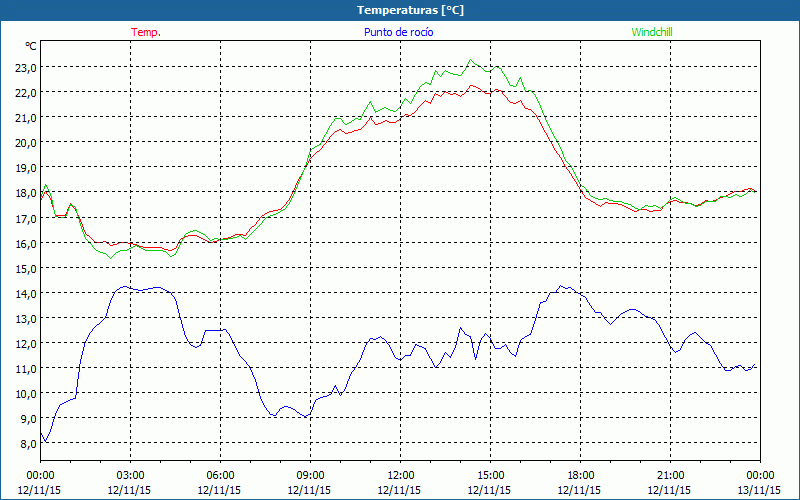Select the blue 'Punto de rocío' legend label

click(398, 32)
